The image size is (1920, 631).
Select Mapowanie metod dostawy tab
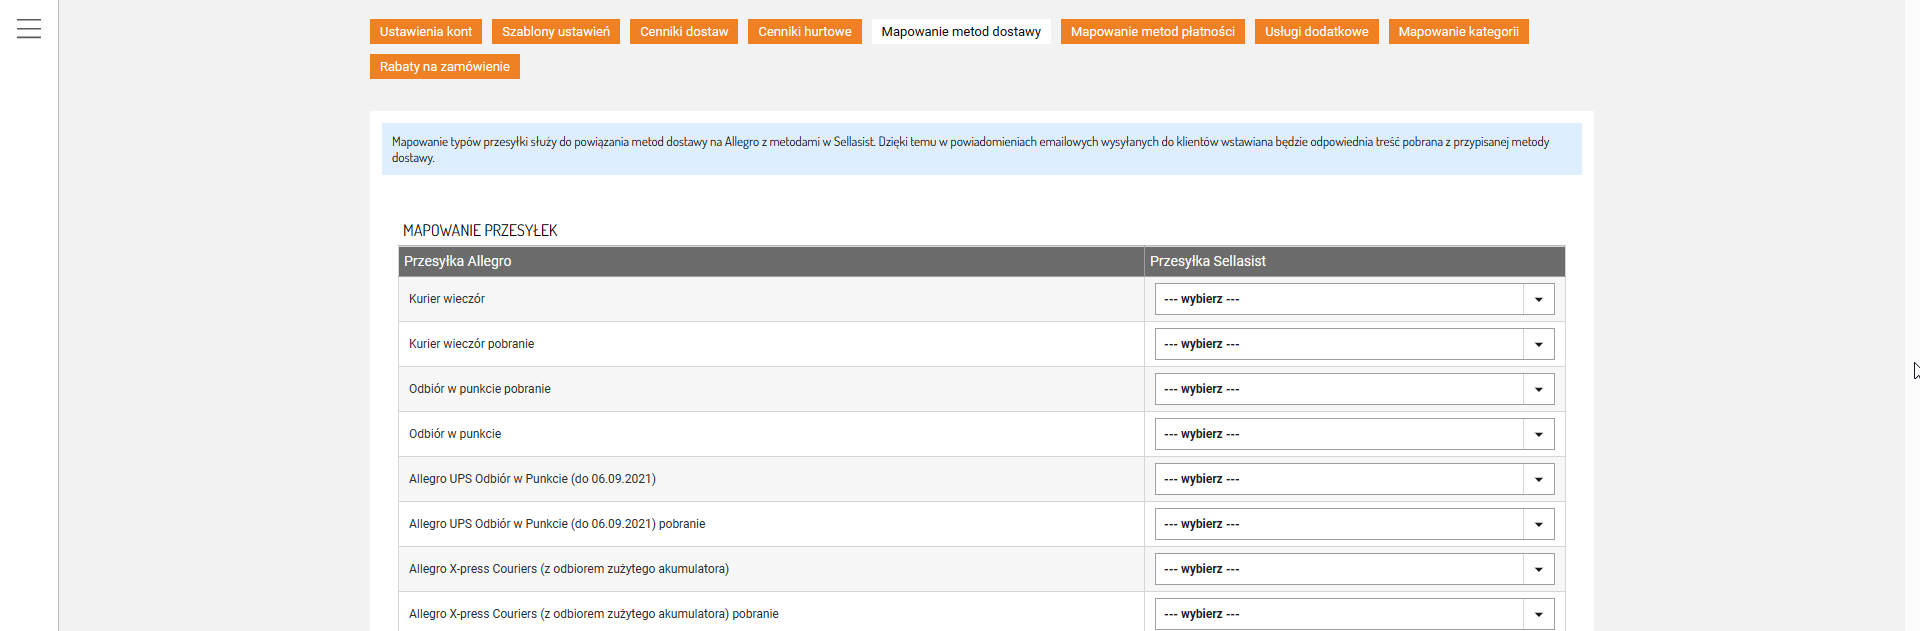(961, 32)
